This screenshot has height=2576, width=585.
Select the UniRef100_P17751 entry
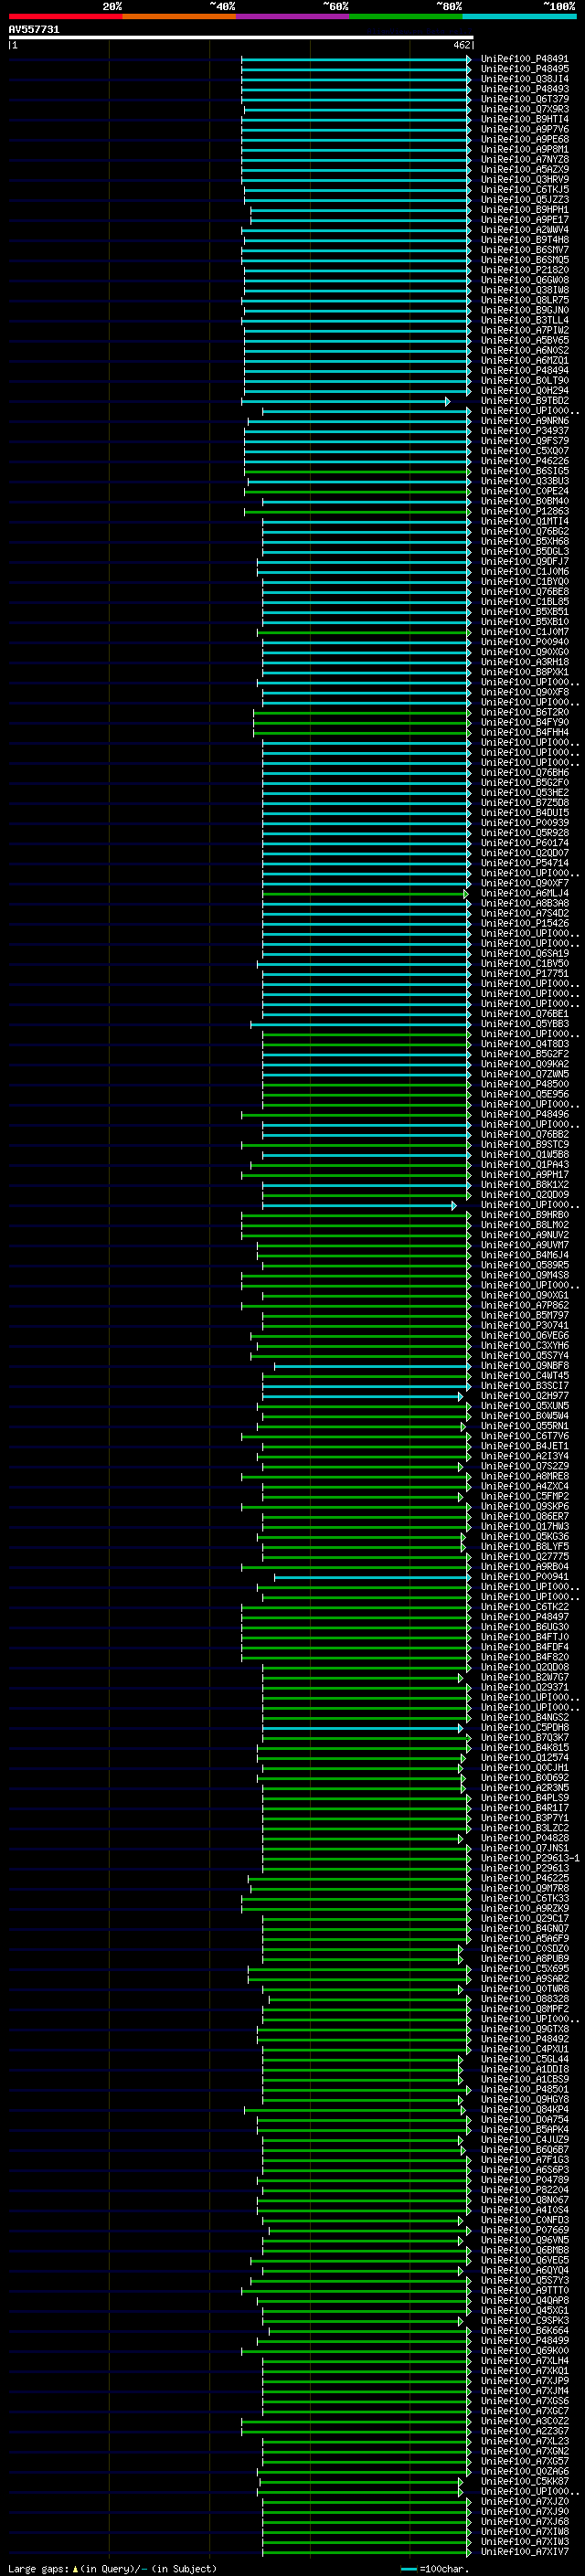coord(524,973)
